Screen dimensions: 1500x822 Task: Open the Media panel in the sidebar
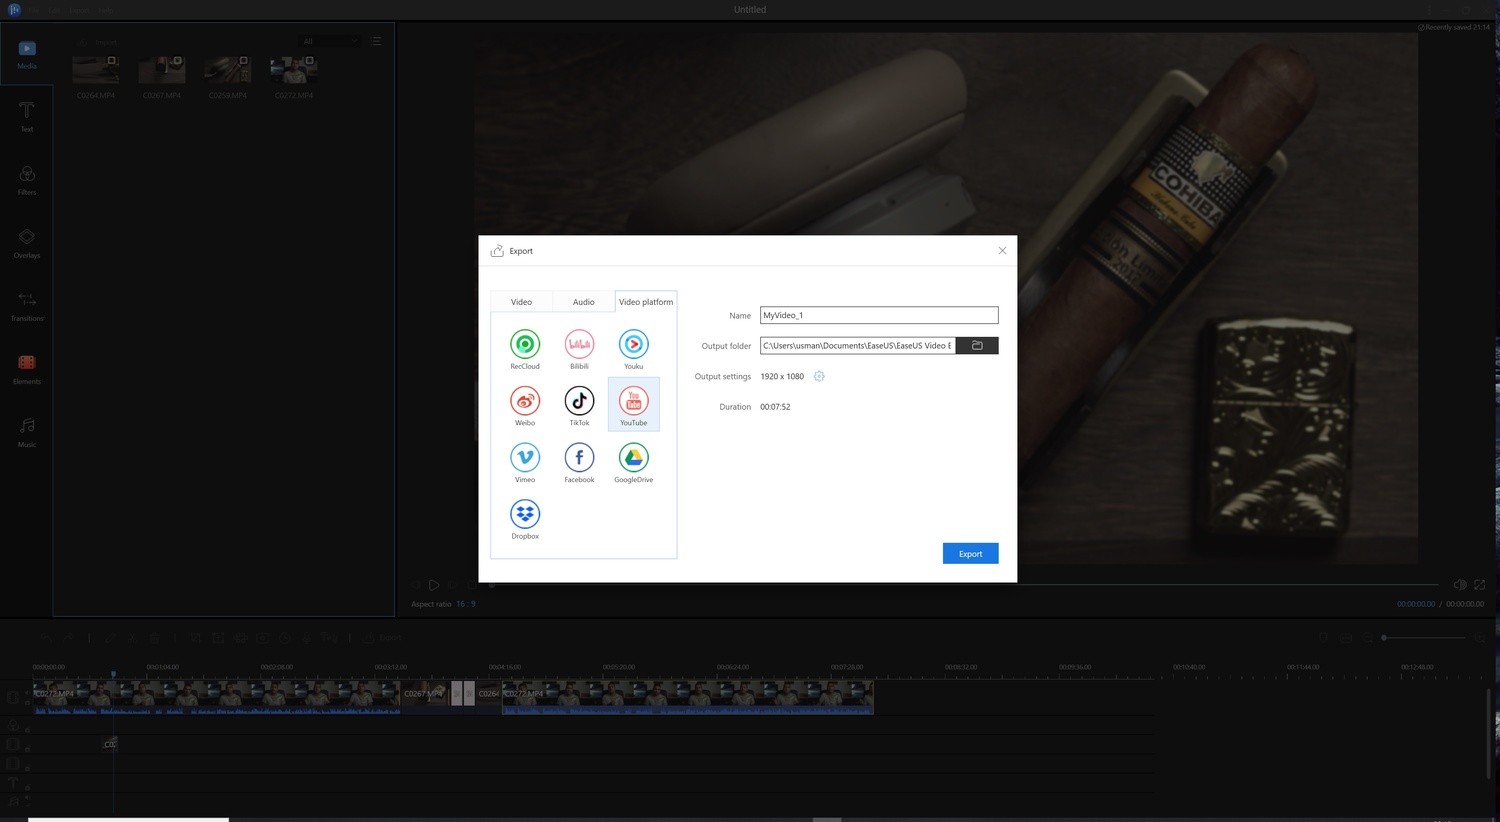click(27, 54)
